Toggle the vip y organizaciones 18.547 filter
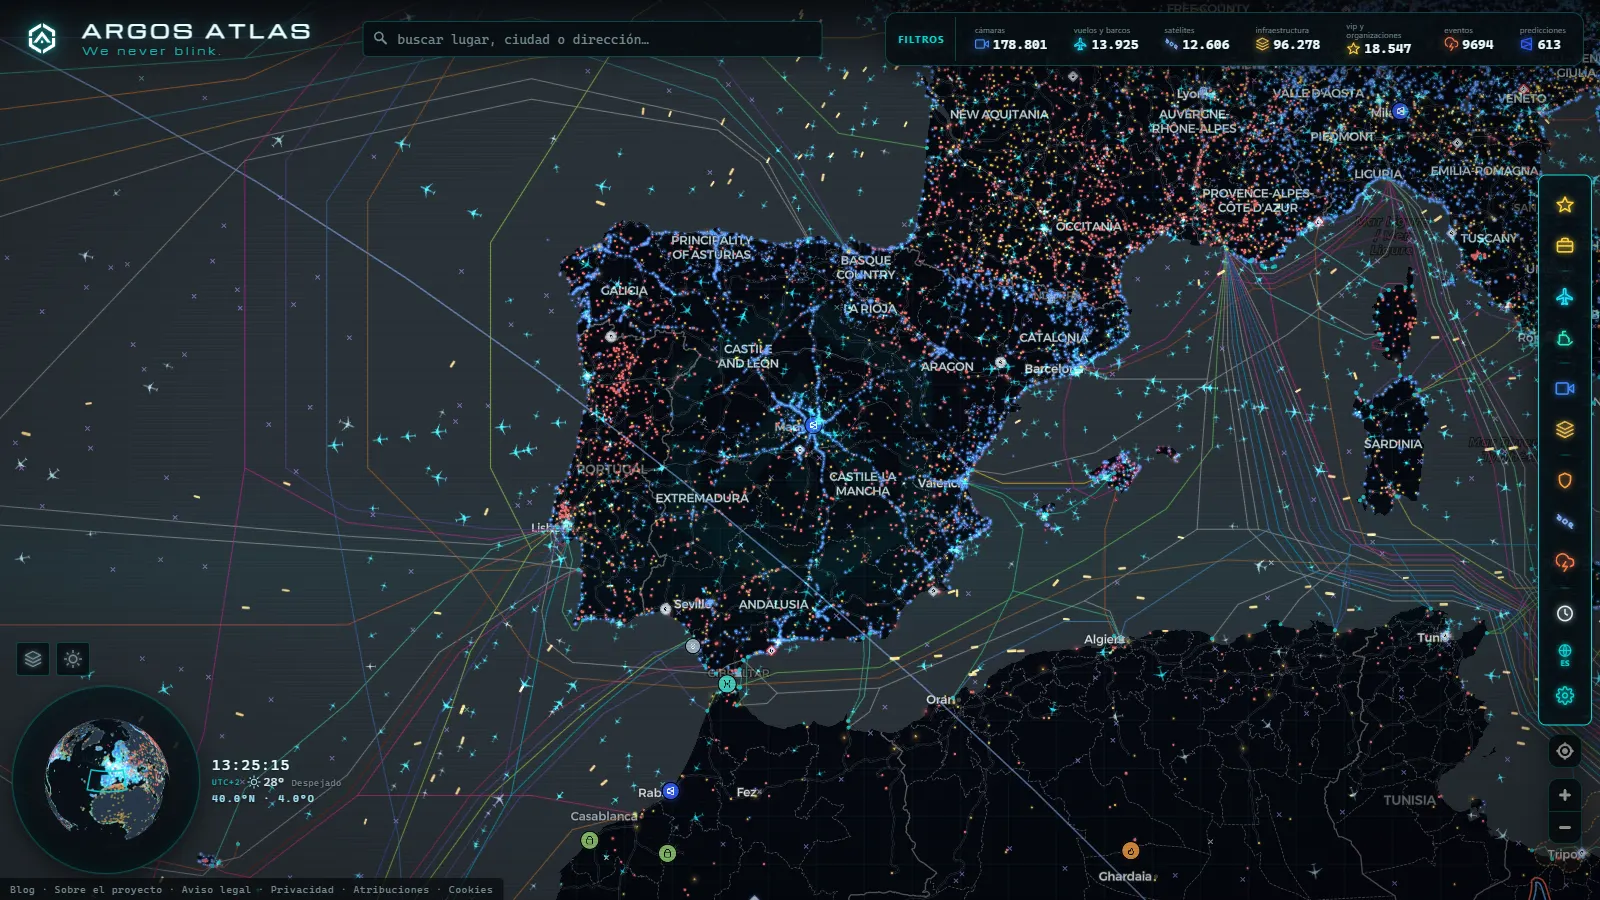This screenshot has width=1600, height=900. coord(1379,40)
